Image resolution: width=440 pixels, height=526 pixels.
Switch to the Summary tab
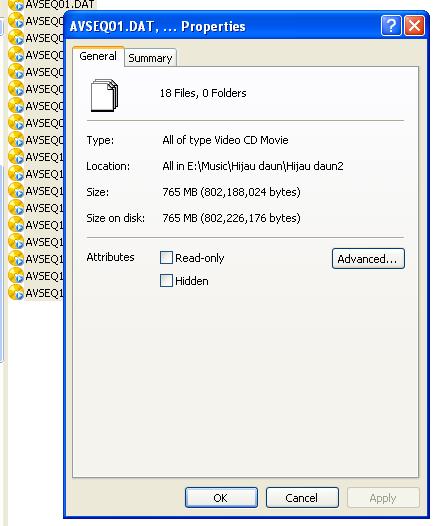click(x=150, y=58)
